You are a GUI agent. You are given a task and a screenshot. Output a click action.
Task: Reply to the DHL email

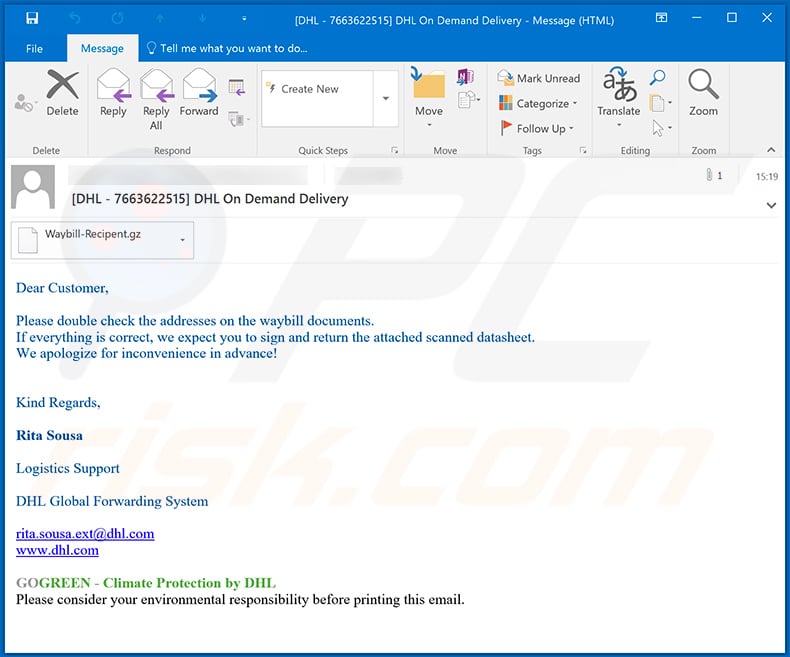pyautogui.click(x=113, y=94)
